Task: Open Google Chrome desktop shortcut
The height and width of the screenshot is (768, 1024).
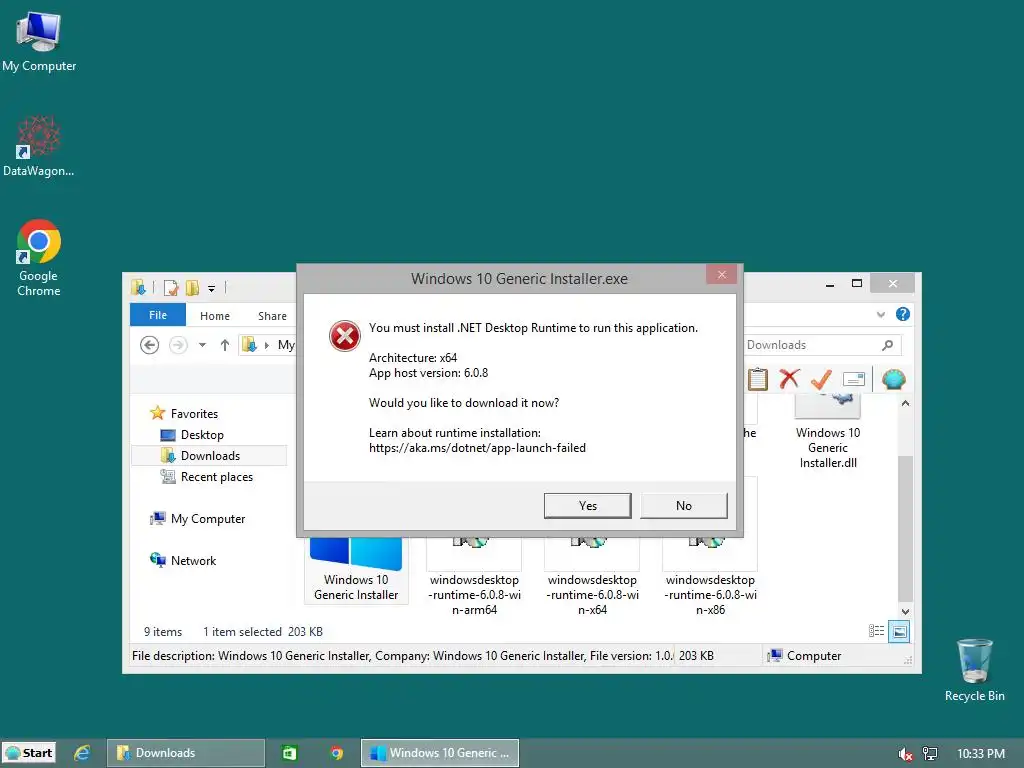Action: 39,258
